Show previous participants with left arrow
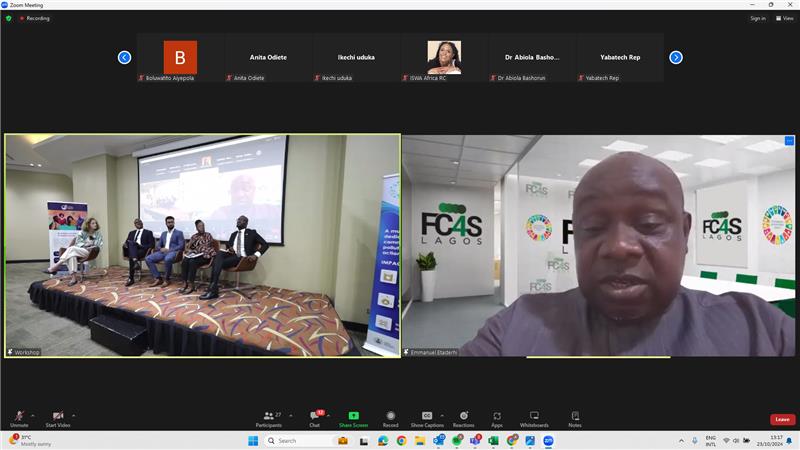Image resolution: width=800 pixels, height=450 pixels. point(124,58)
